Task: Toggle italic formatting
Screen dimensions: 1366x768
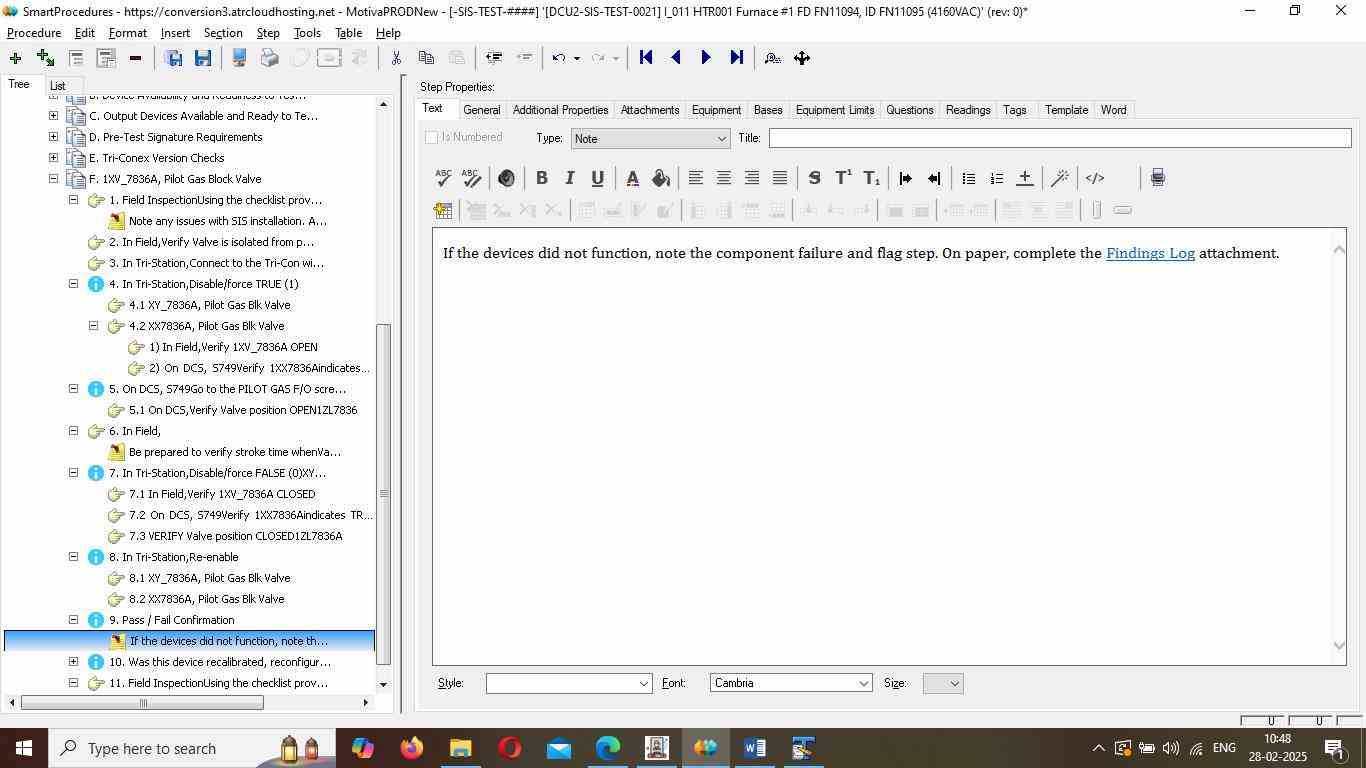Action: 569,178
